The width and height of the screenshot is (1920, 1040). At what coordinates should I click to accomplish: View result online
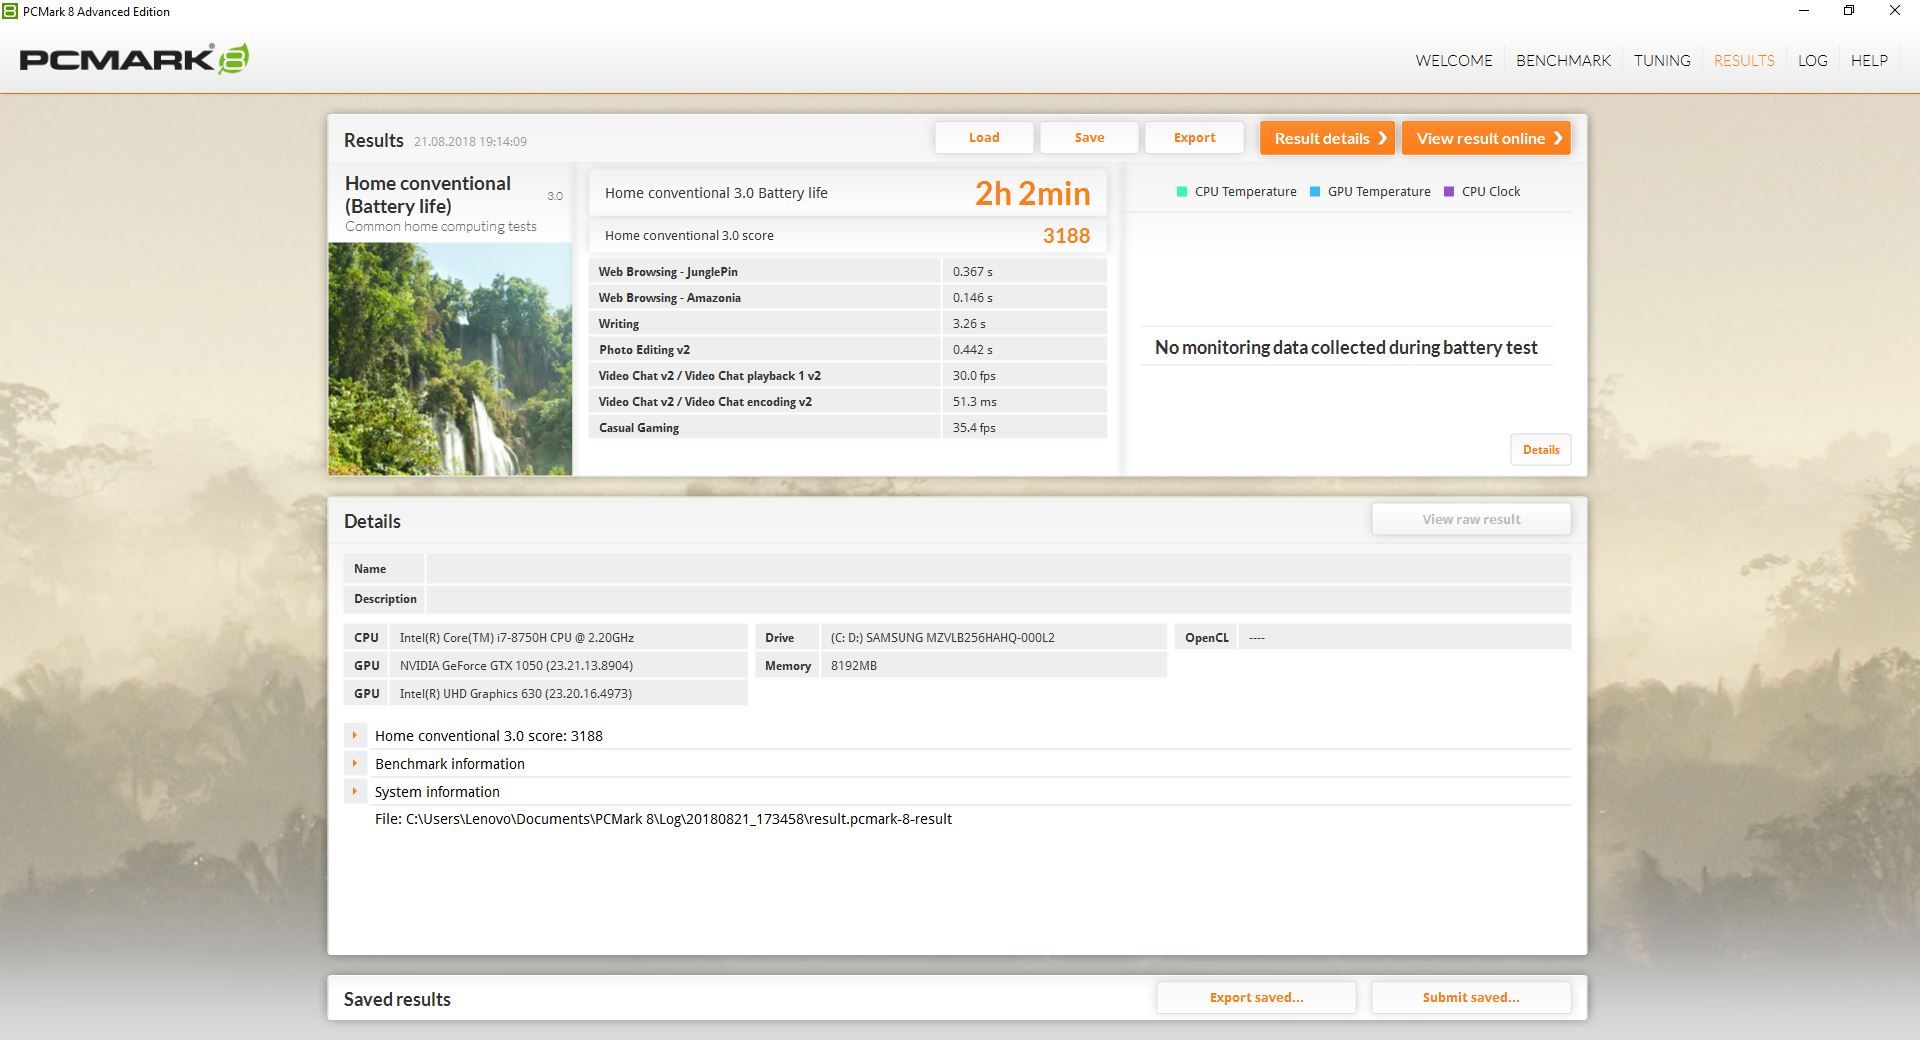(1485, 138)
